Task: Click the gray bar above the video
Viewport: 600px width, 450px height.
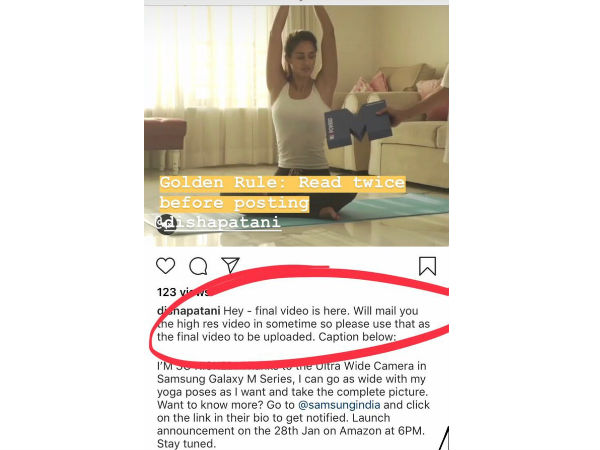Action: click(296, 2)
